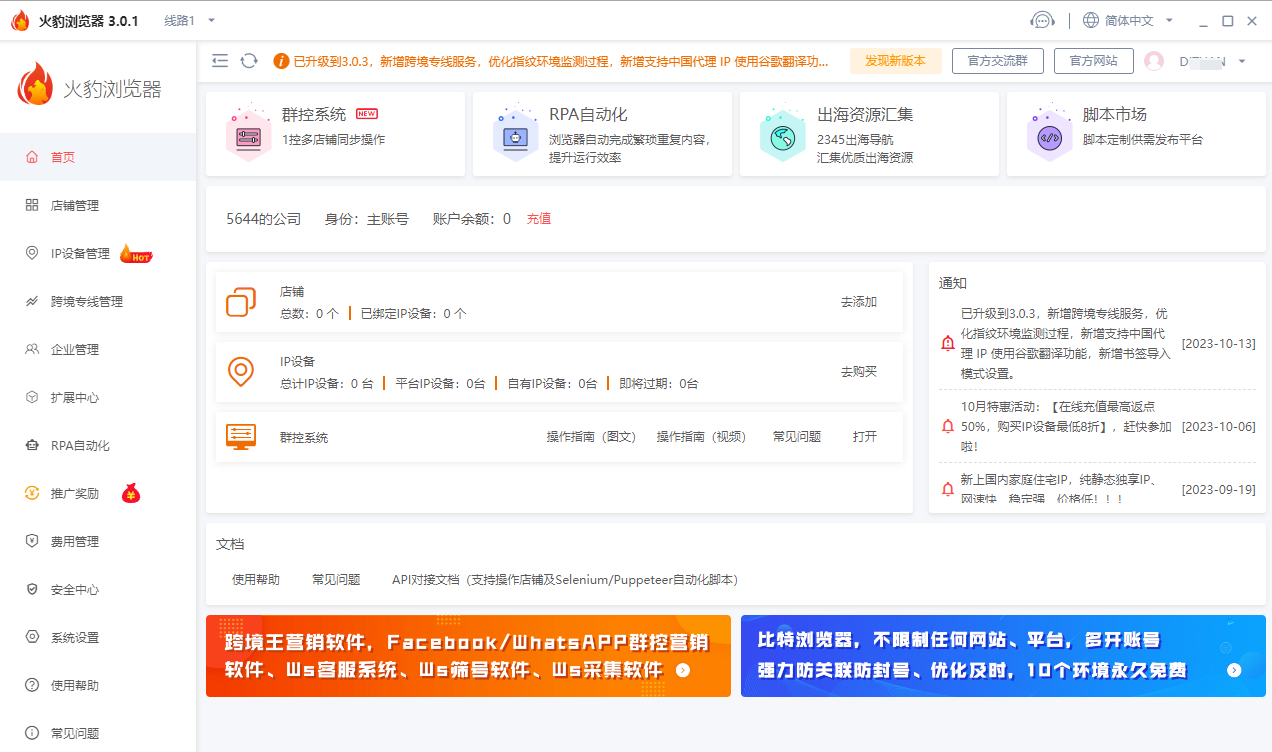Go to IP设备管理 in the sidebar

[98, 253]
